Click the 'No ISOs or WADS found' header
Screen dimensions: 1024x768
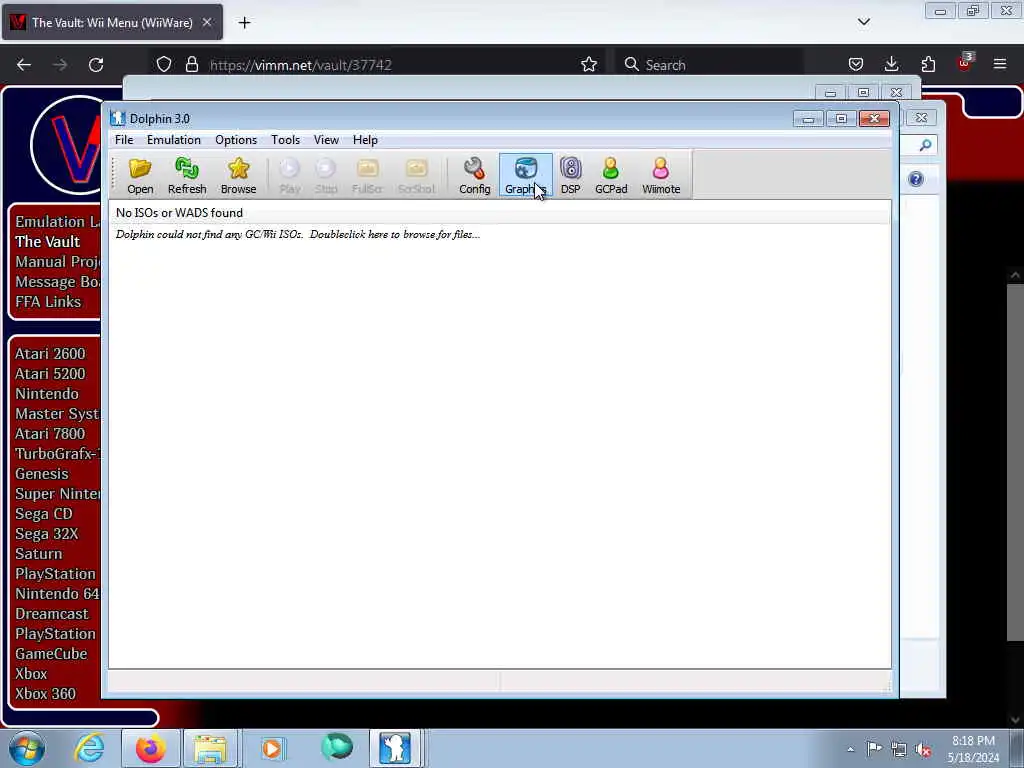179,213
